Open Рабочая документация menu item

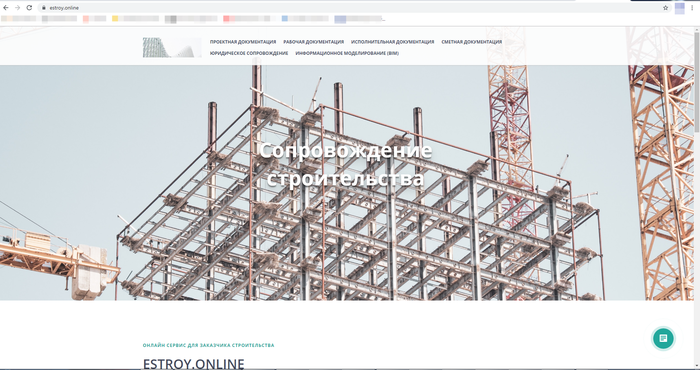tap(313, 42)
